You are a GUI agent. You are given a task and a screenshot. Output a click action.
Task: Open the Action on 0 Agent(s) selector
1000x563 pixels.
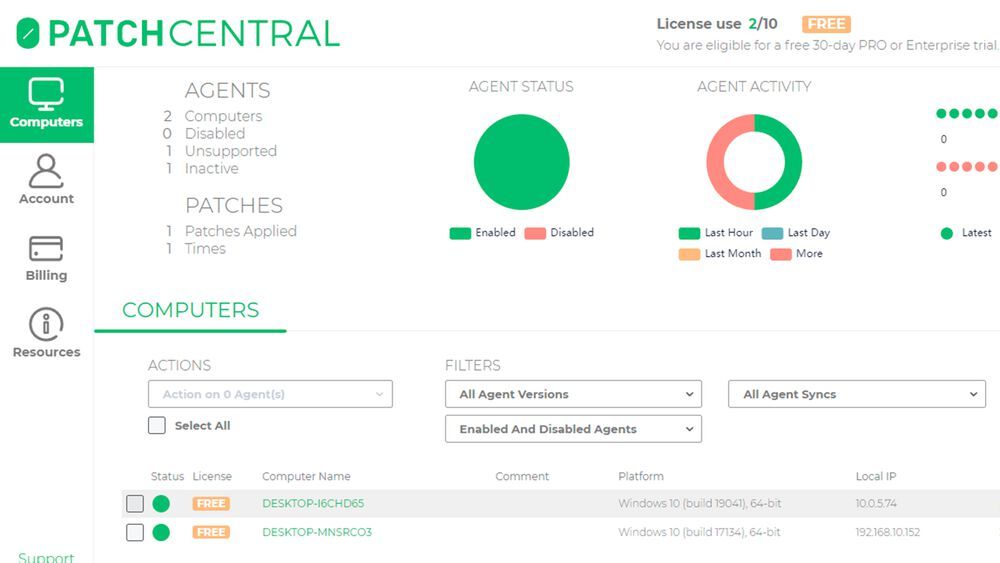click(x=270, y=394)
